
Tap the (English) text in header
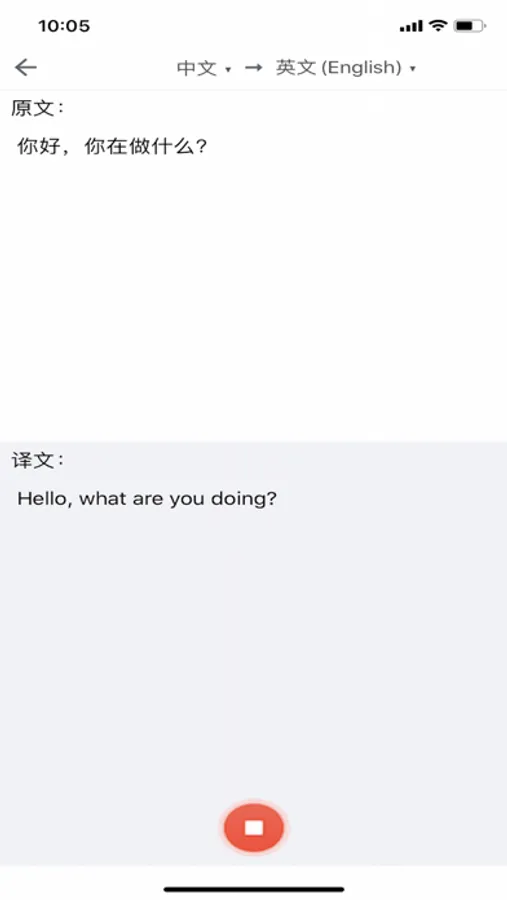361,68
